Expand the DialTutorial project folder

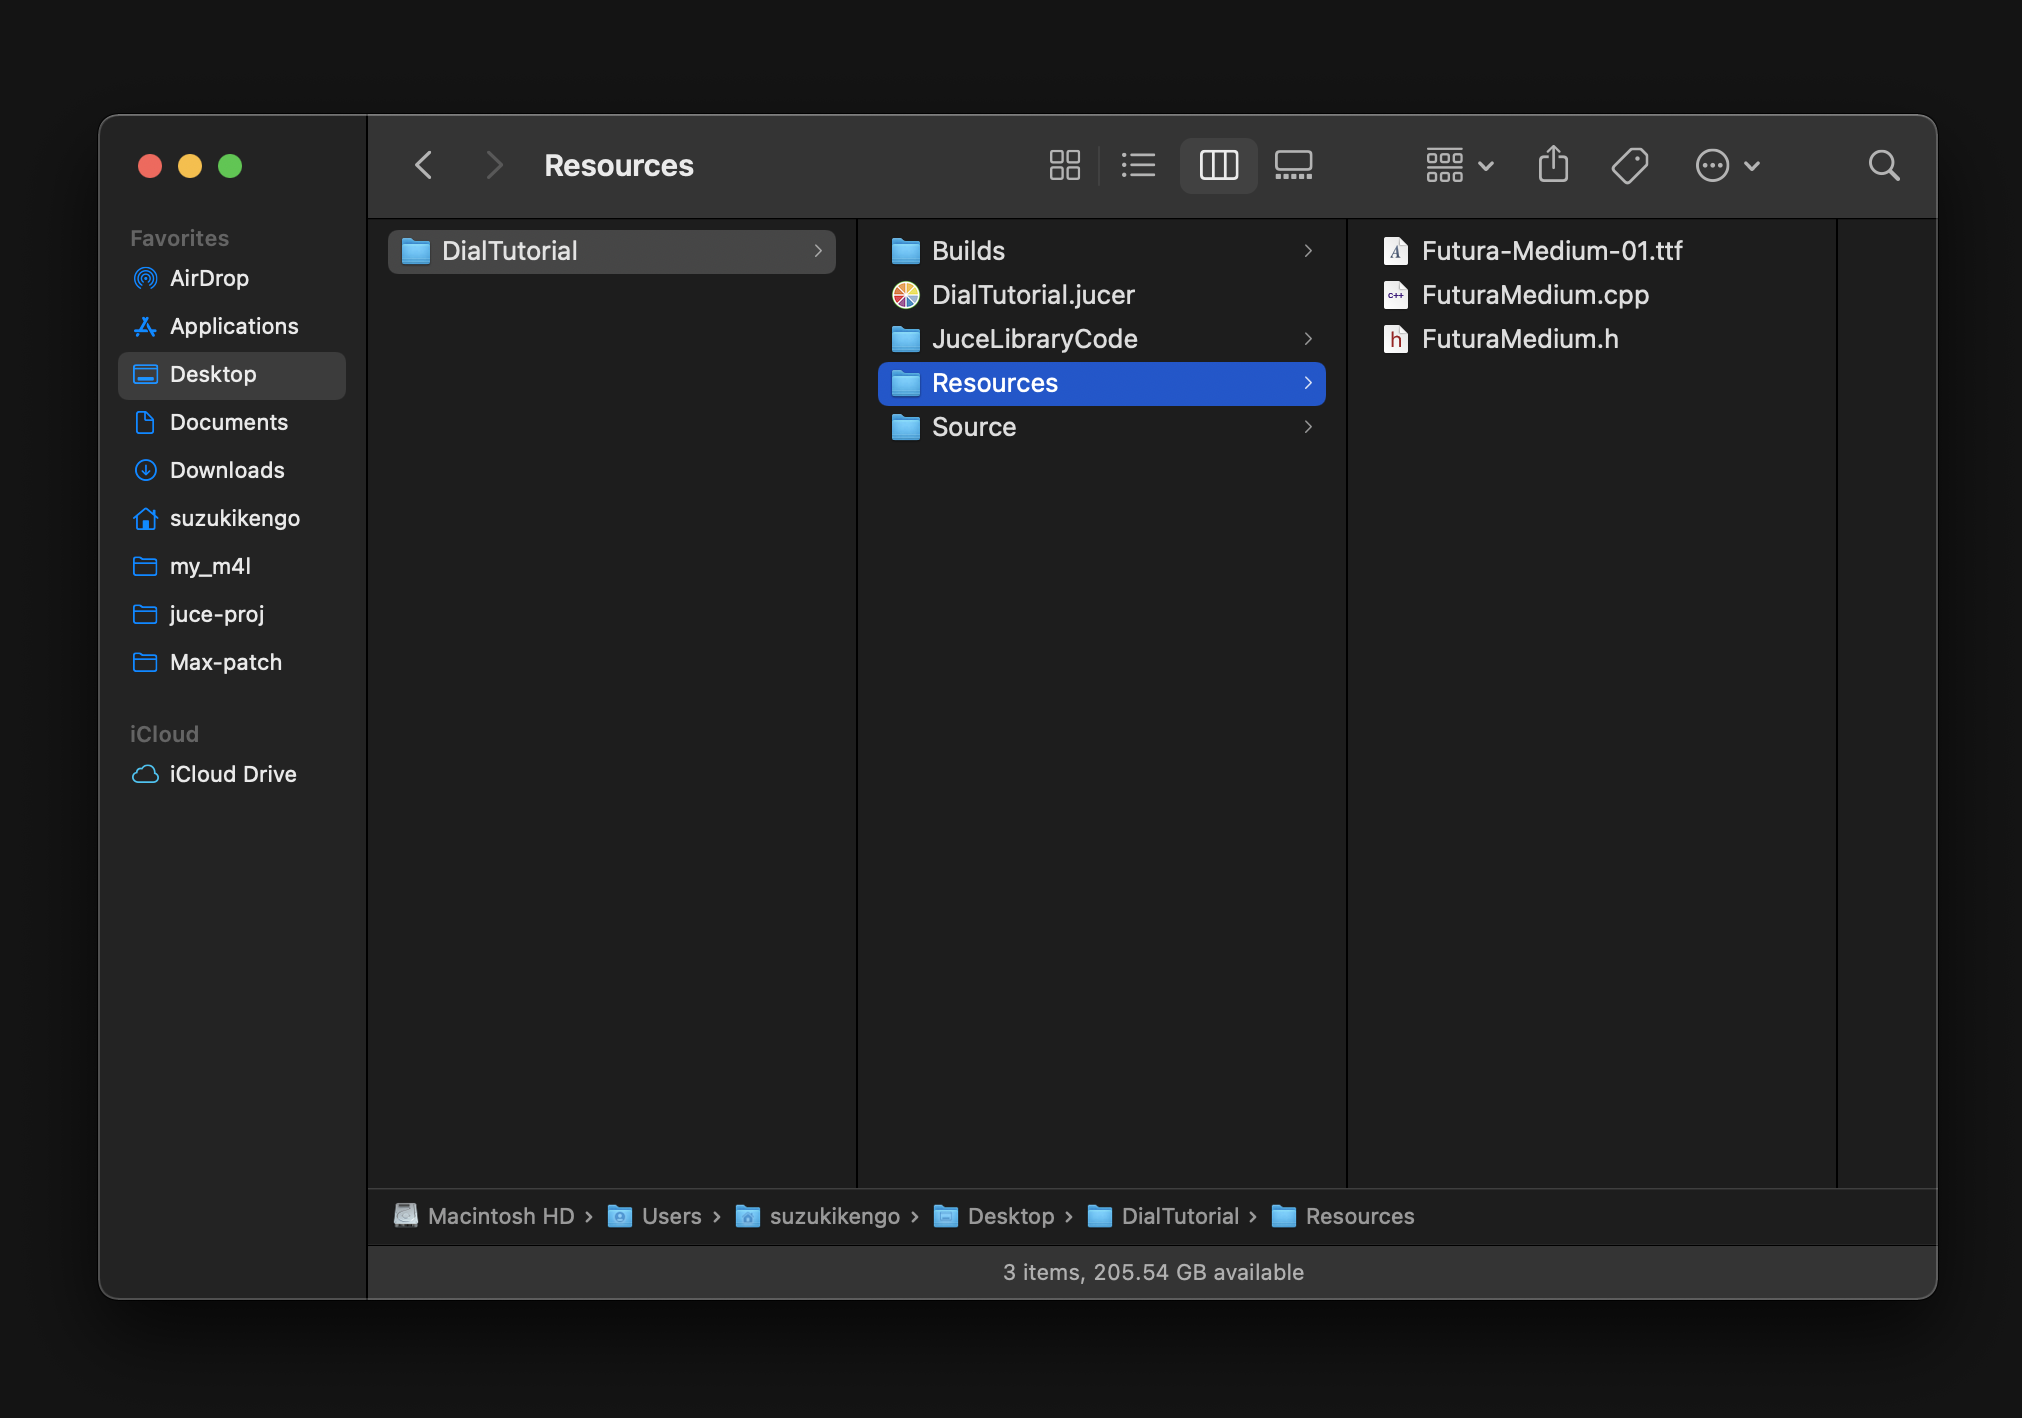(814, 250)
